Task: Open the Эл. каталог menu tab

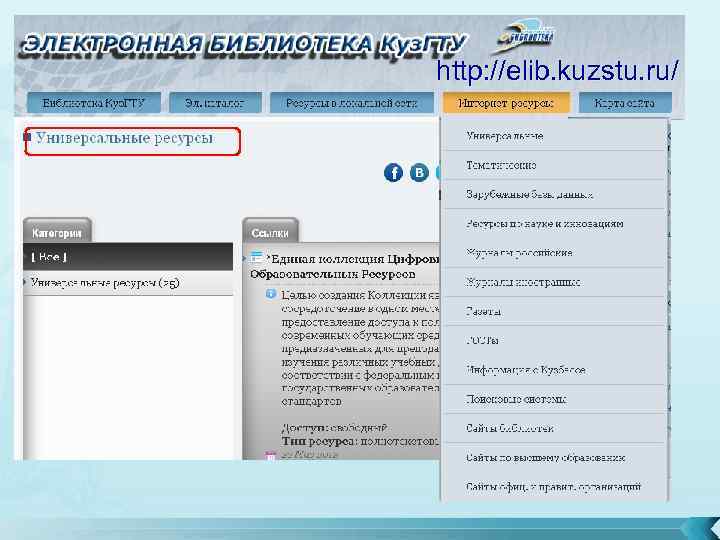Action: point(215,103)
